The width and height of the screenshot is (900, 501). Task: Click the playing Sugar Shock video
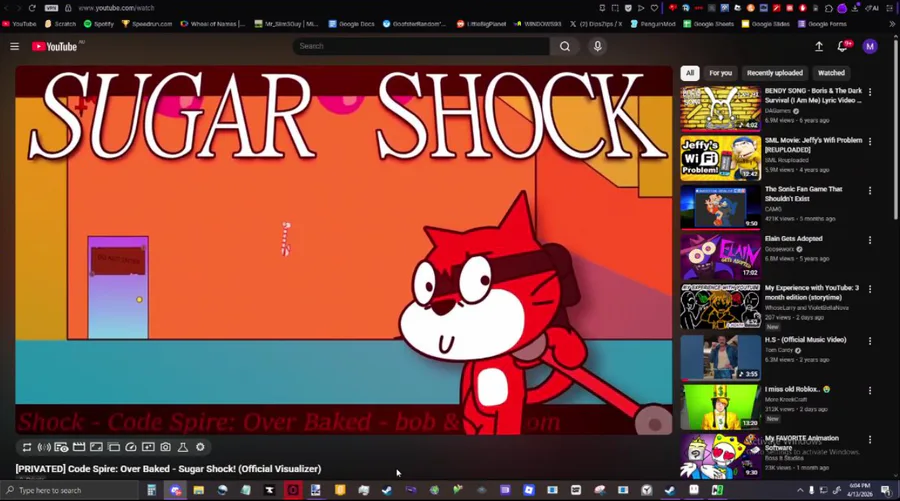click(x=344, y=250)
